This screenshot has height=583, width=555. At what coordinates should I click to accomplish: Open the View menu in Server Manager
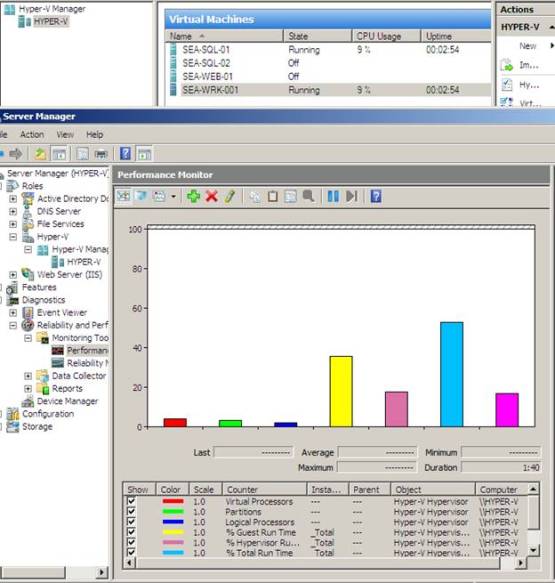tap(65, 135)
